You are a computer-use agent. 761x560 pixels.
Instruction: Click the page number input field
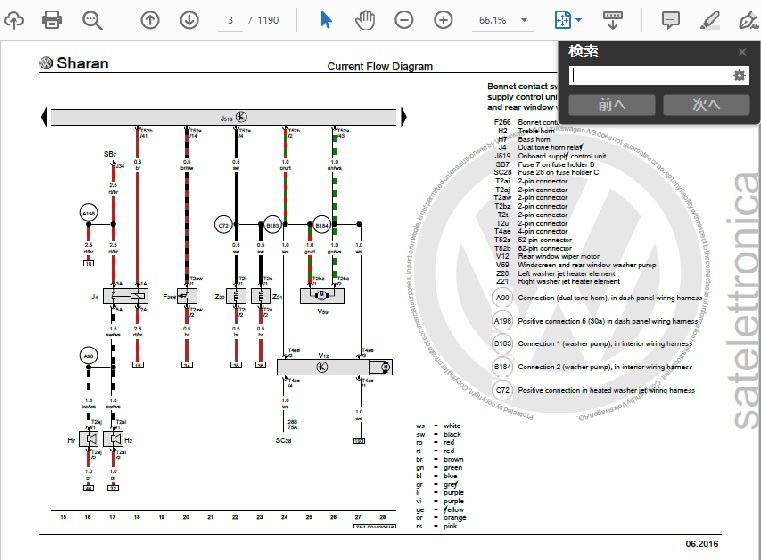pyautogui.click(x=231, y=20)
